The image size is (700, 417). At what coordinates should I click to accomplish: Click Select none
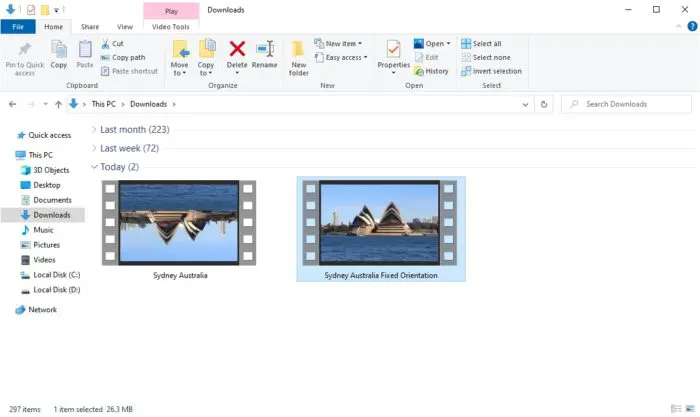point(485,58)
